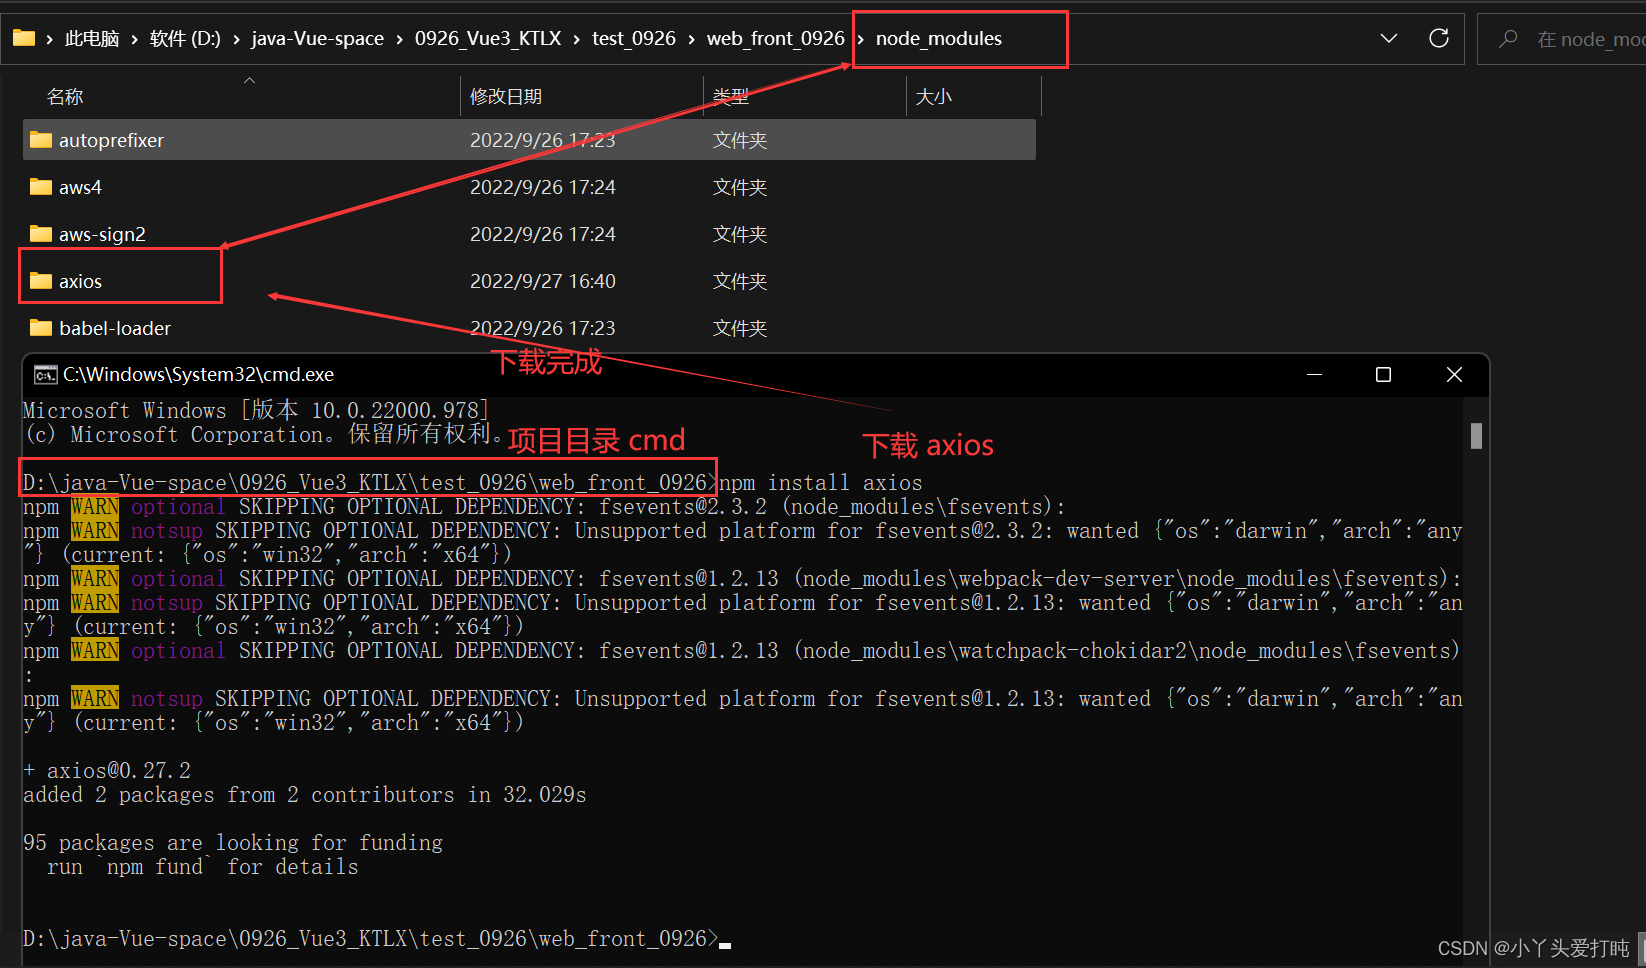
Task: Click the axios folder icon
Action: pyautogui.click(x=41, y=281)
